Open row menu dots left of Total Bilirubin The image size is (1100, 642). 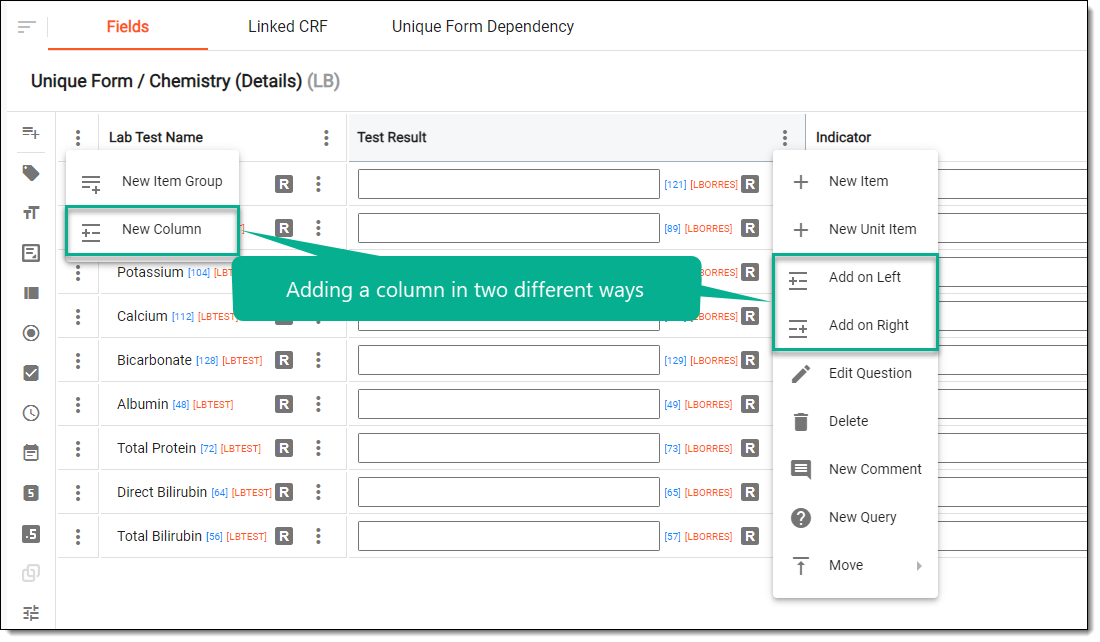78,536
